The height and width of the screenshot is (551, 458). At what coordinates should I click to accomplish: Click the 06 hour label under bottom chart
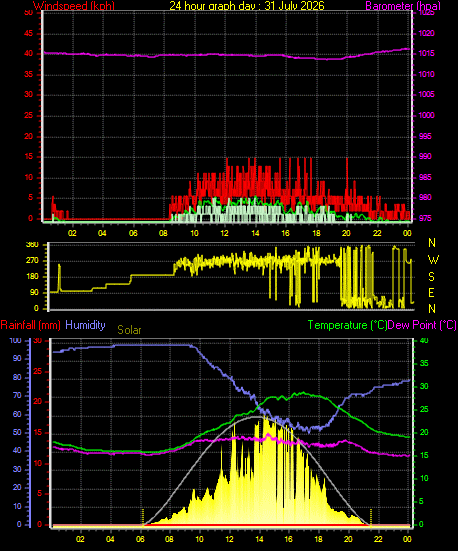point(140,539)
